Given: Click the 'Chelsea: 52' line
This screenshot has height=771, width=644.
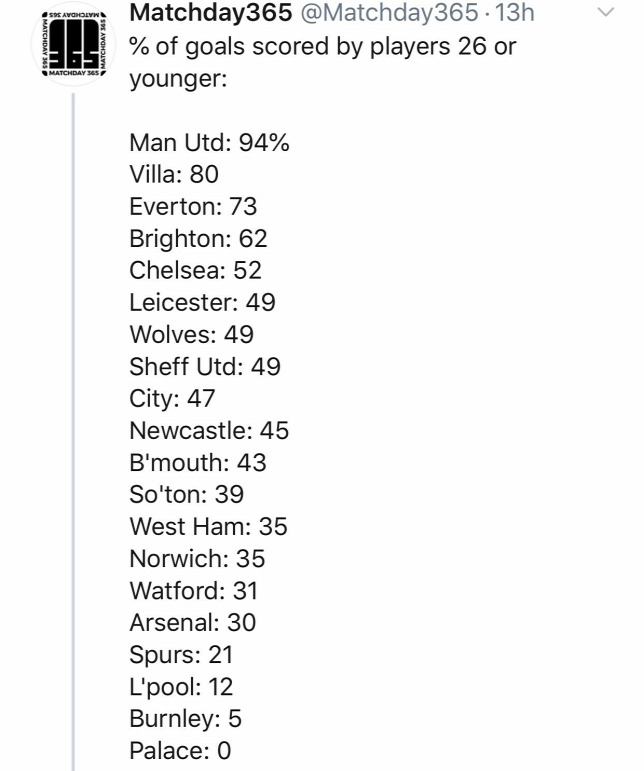Looking at the screenshot, I should (x=195, y=270).
